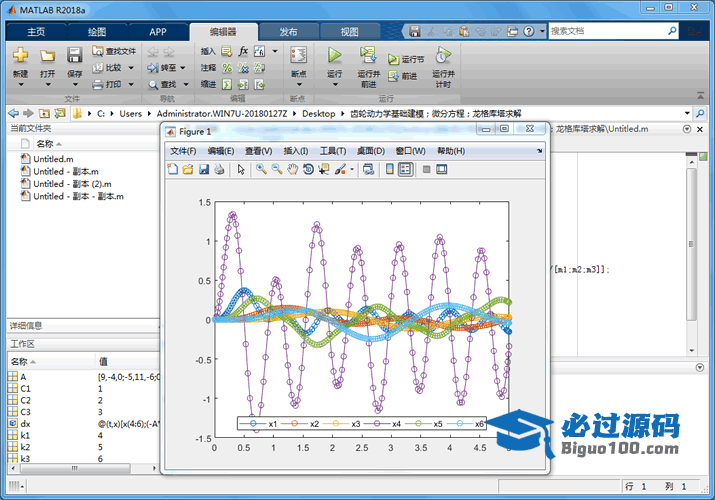Click Hide Plot Tools icon in Figure
Image resolution: width=715 pixels, height=500 pixels.
[x=426, y=170]
